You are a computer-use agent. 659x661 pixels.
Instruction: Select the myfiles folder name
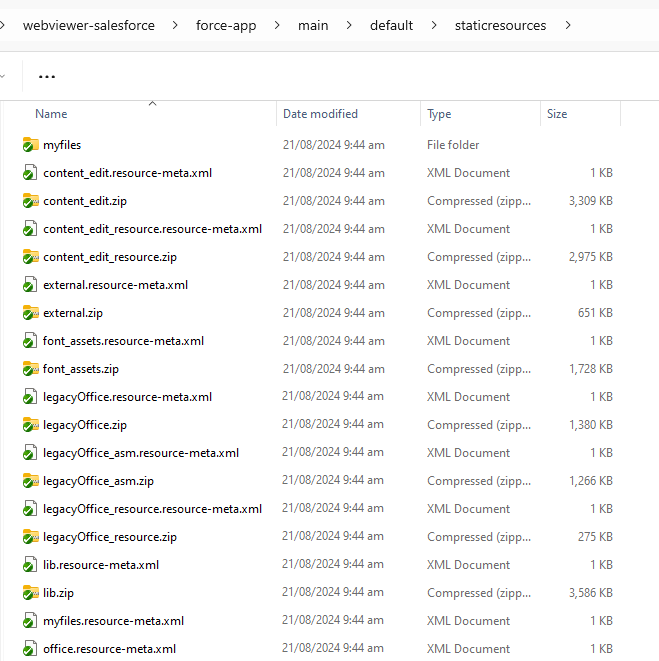point(62,145)
